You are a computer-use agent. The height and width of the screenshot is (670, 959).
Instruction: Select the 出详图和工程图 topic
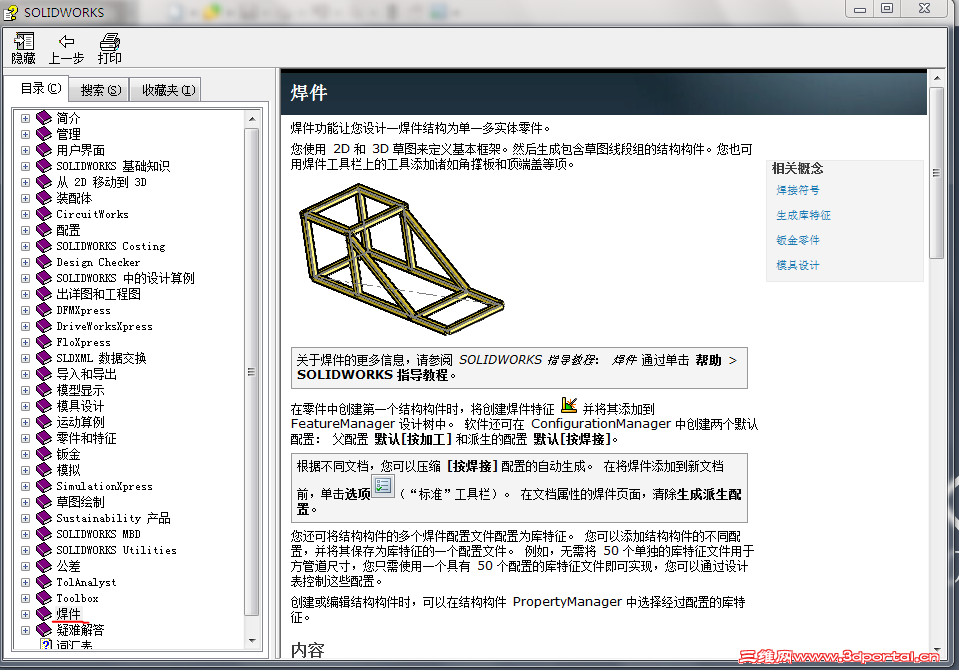pos(98,294)
